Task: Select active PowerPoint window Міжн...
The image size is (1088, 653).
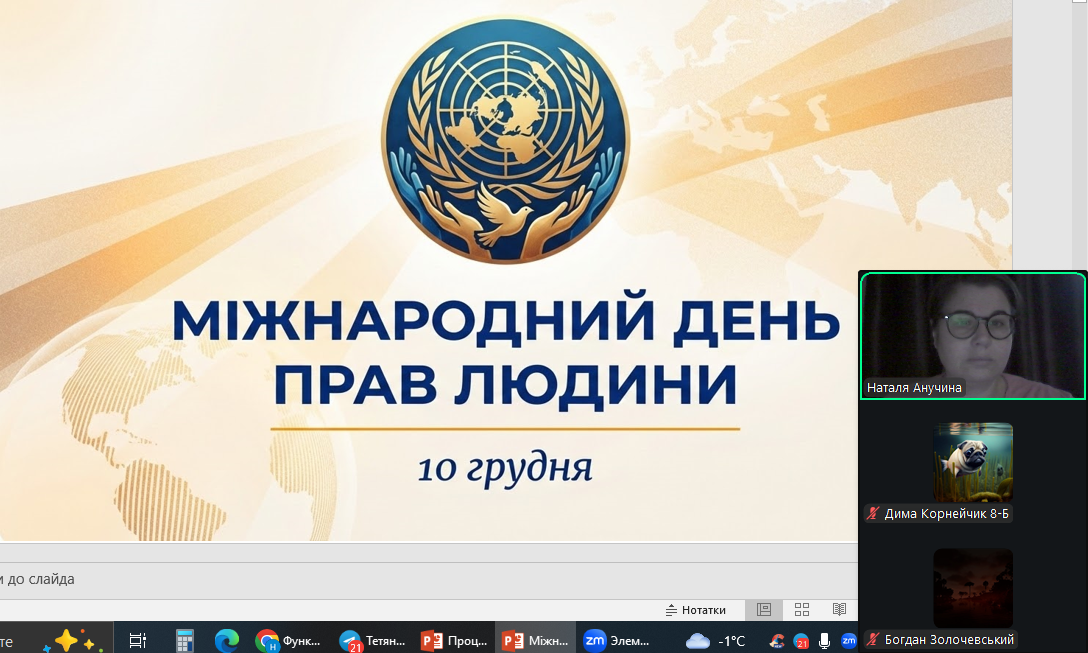Action: (535, 640)
